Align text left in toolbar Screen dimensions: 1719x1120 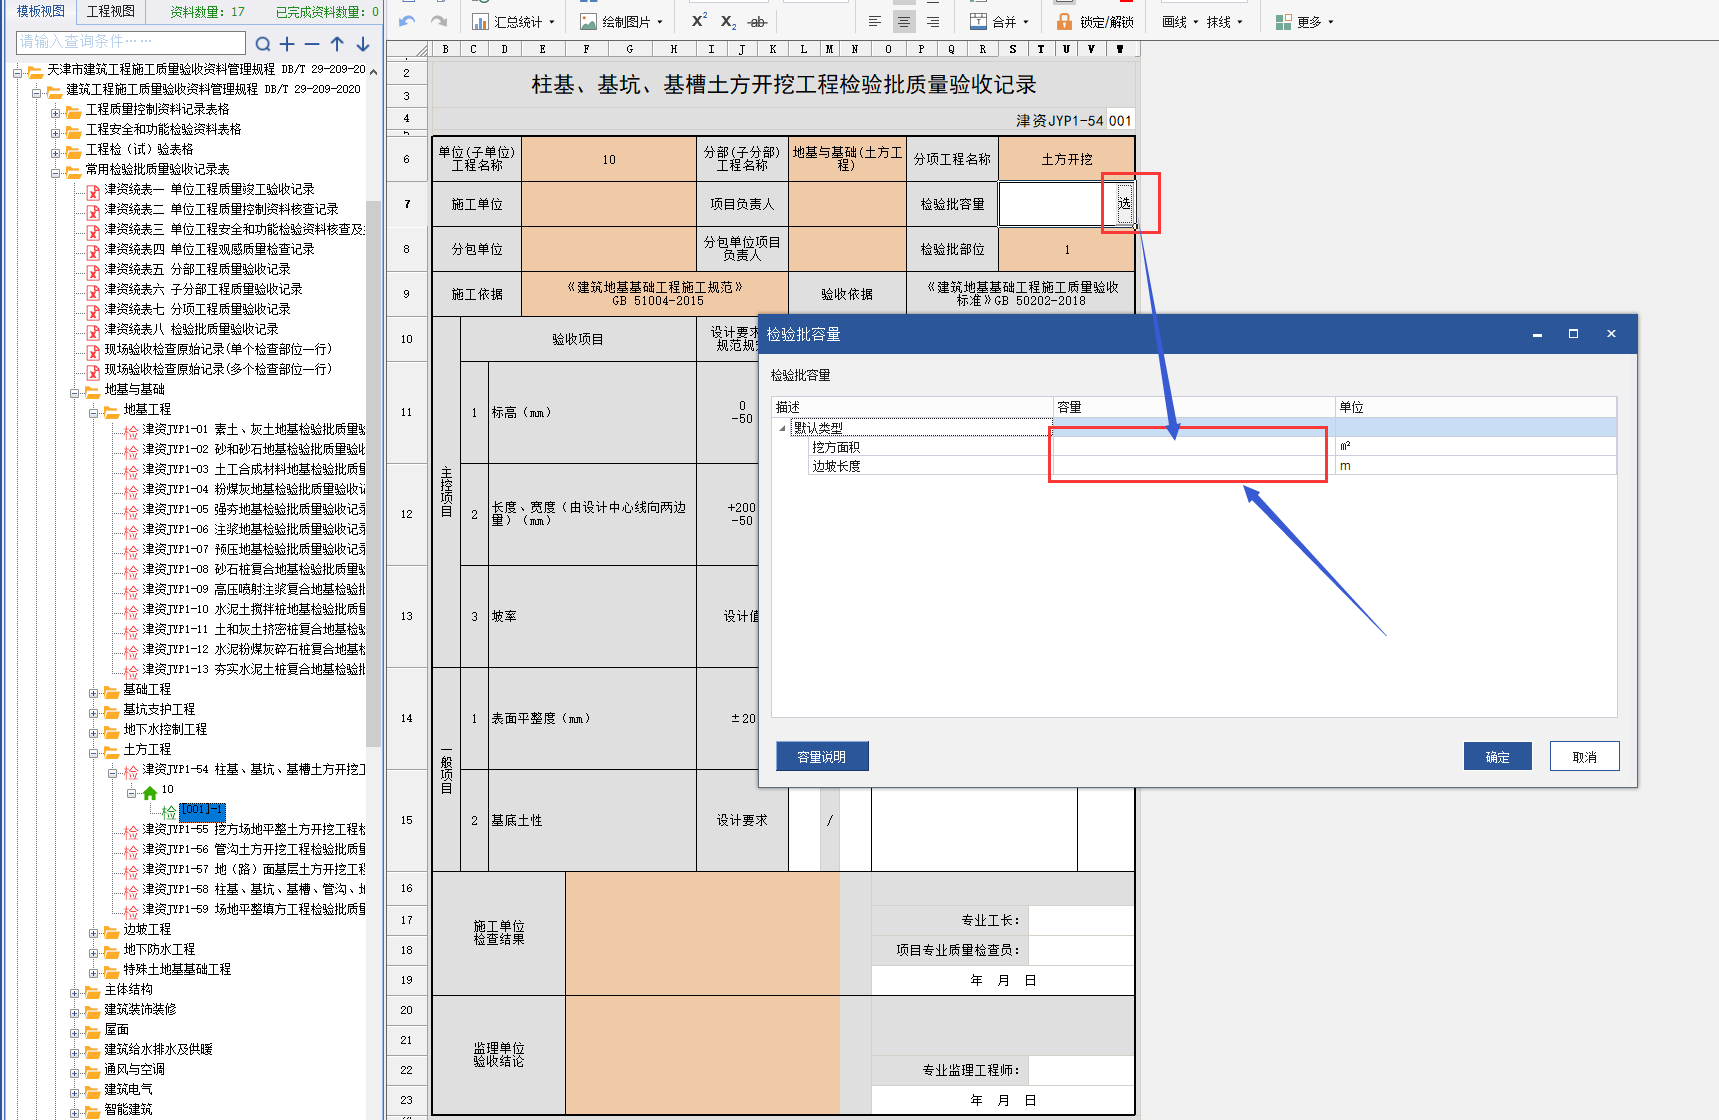875,21
